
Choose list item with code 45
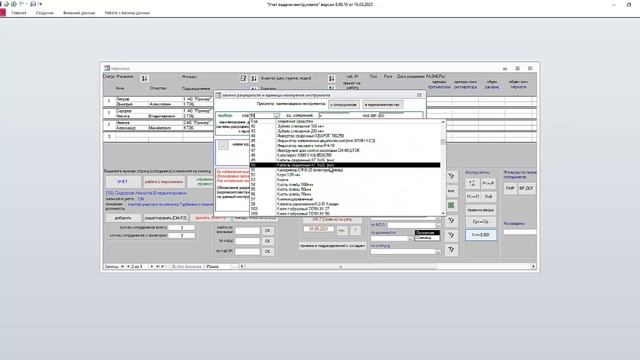pos(345,141)
